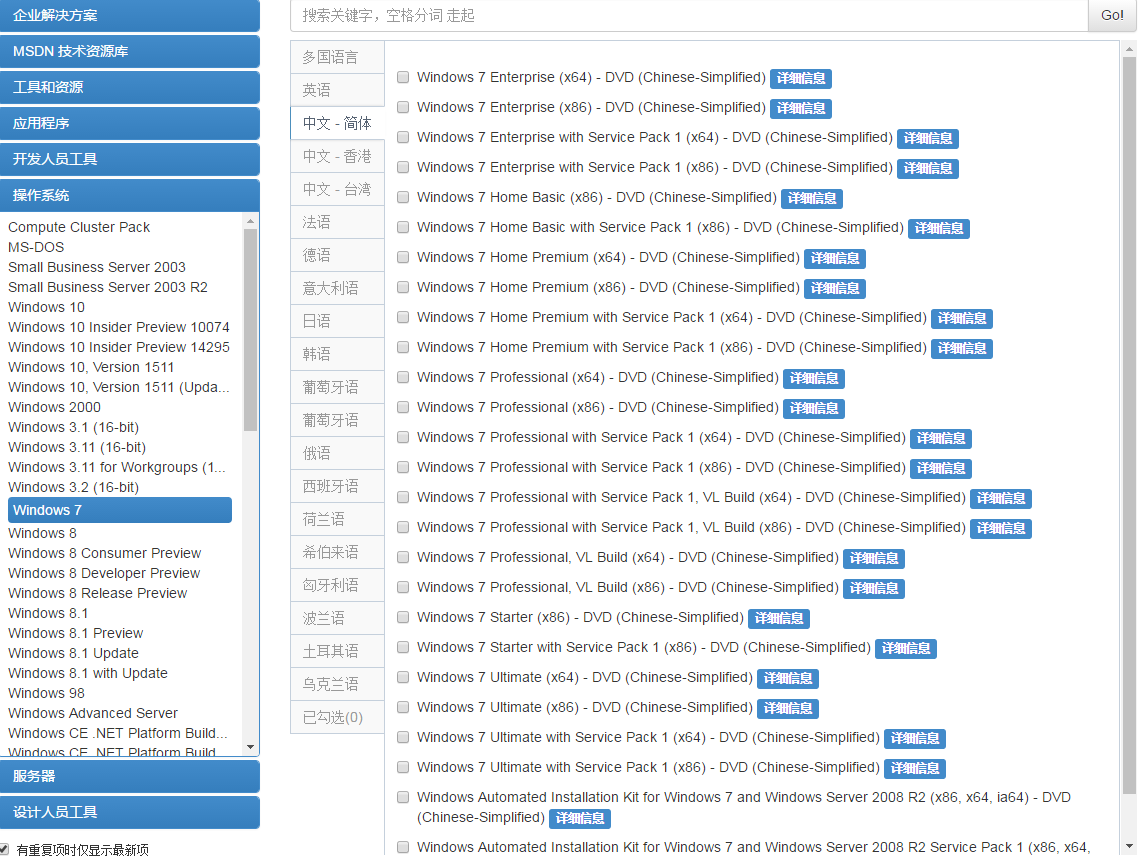This screenshot has width=1141, height=862.
Task: Open the 德语 language tab
Action: (337, 255)
